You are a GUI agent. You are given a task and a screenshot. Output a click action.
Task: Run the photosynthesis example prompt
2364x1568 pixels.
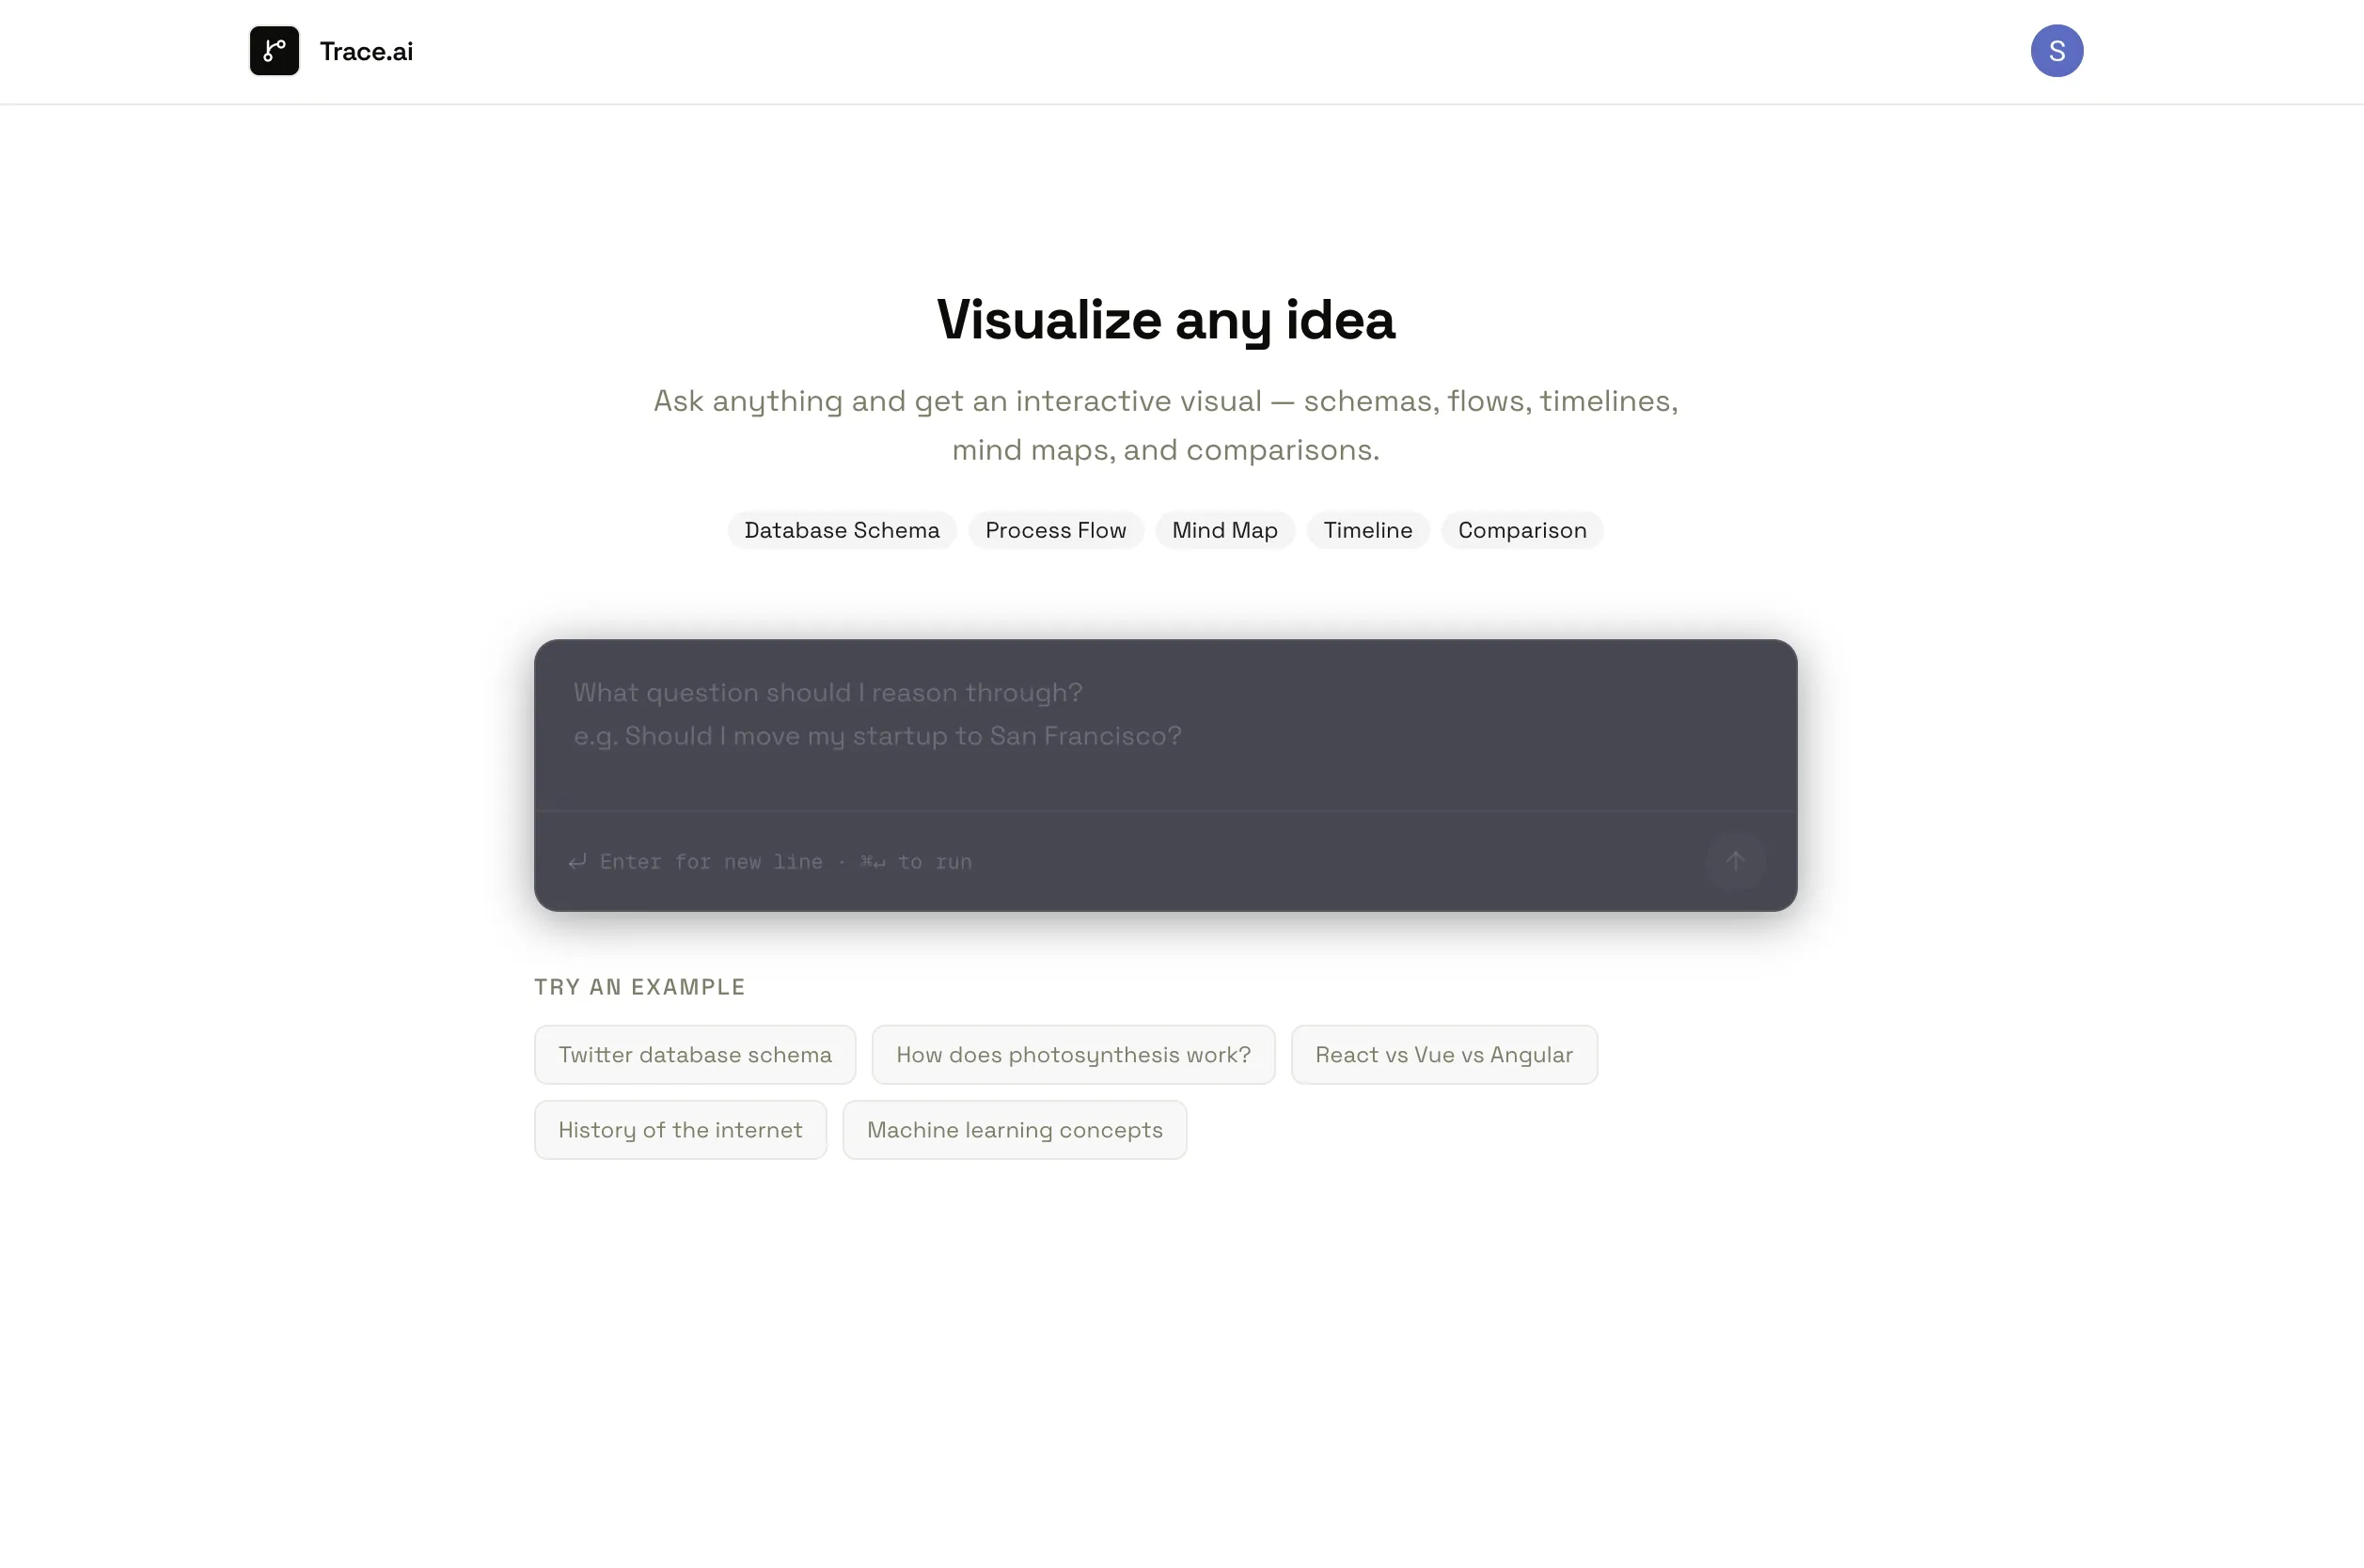(1073, 1054)
